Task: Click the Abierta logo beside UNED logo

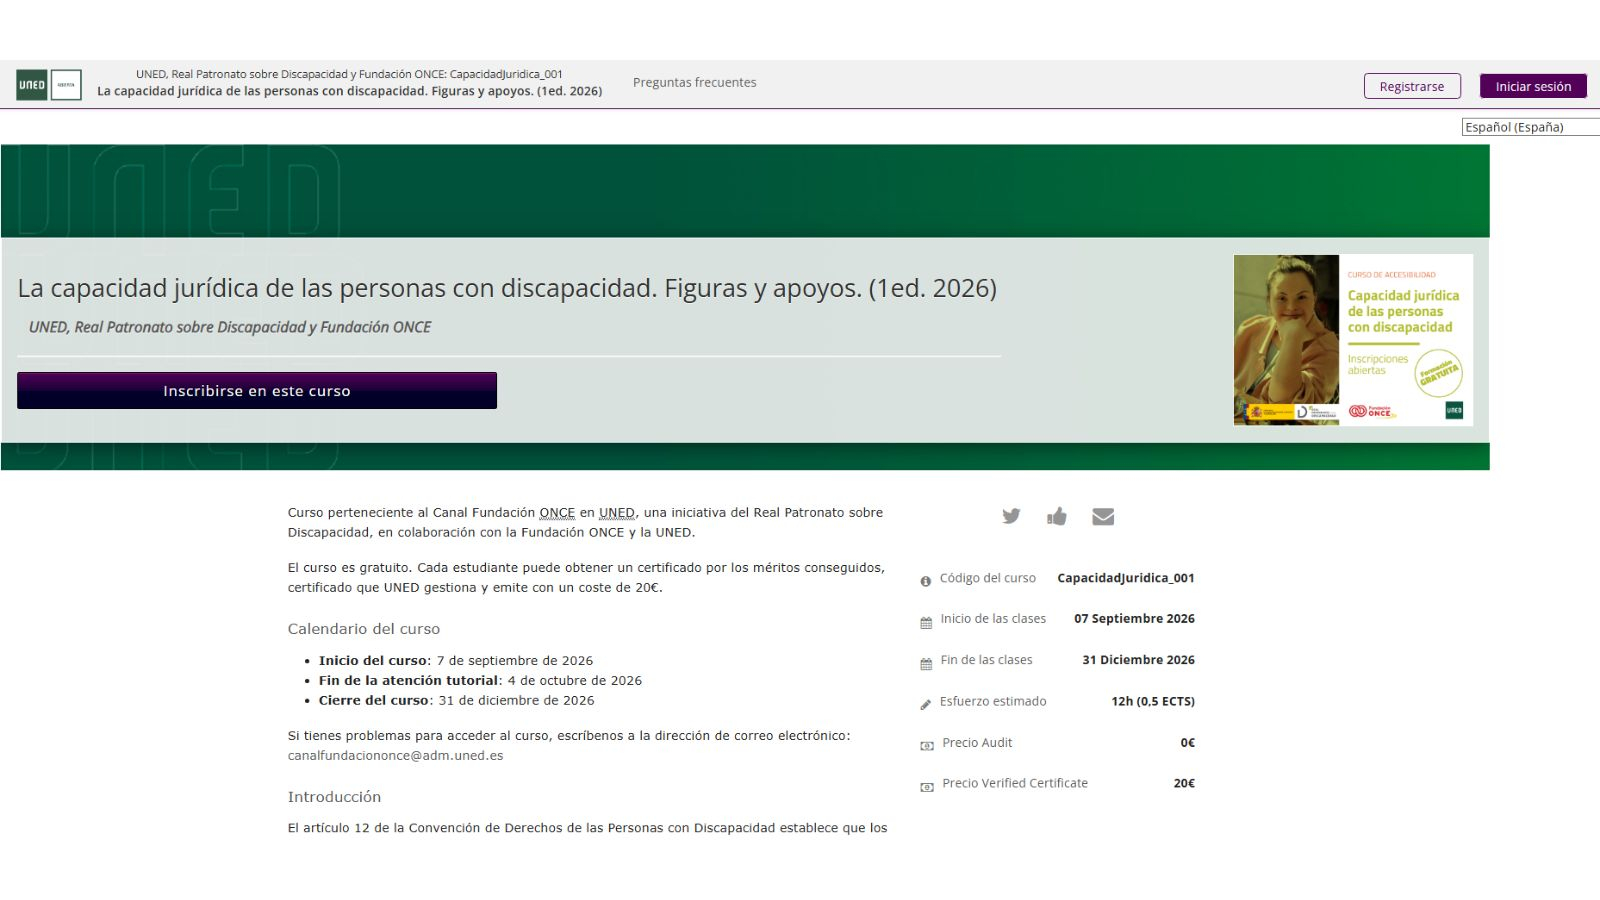Action: click(x=66, y=85)
